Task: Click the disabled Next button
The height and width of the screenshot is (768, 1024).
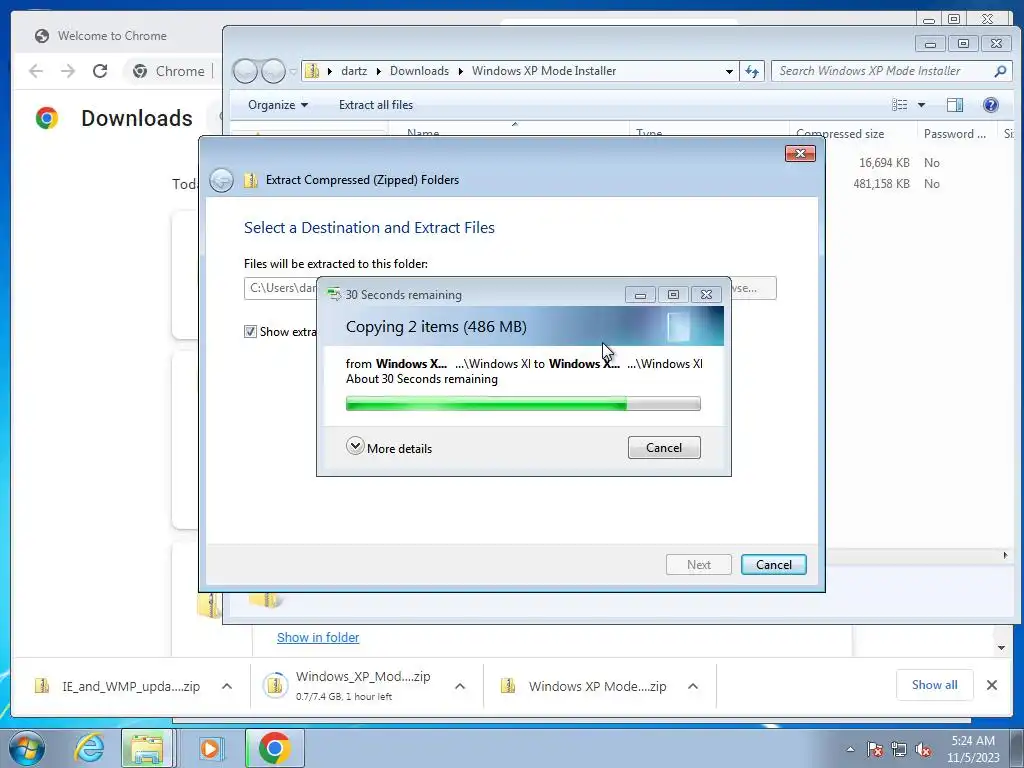Action: click(x=698, y=564)
